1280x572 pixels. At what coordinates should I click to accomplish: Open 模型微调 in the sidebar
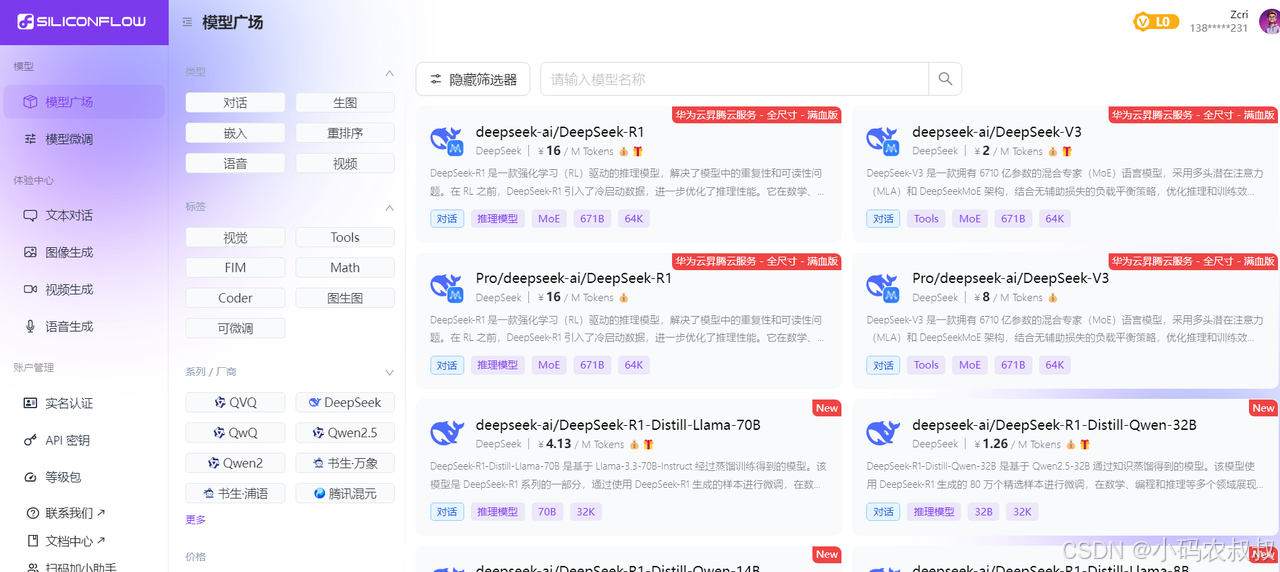click(x=84, y=139)
